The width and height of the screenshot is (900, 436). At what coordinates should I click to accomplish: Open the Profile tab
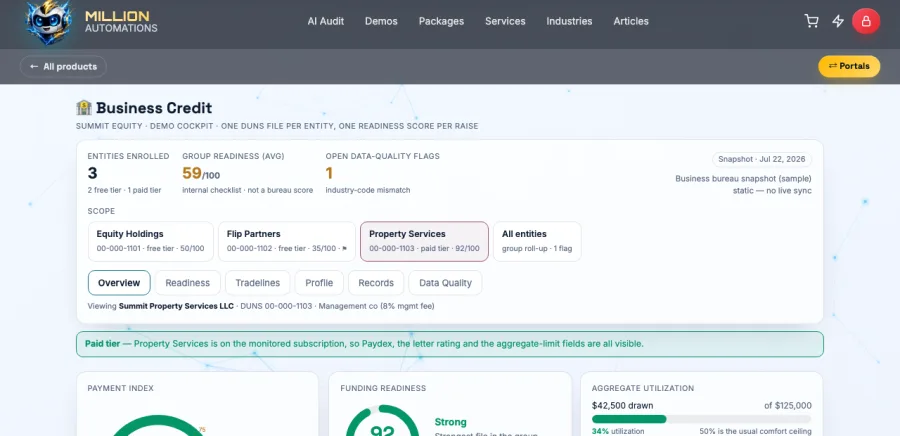point(319,283)
